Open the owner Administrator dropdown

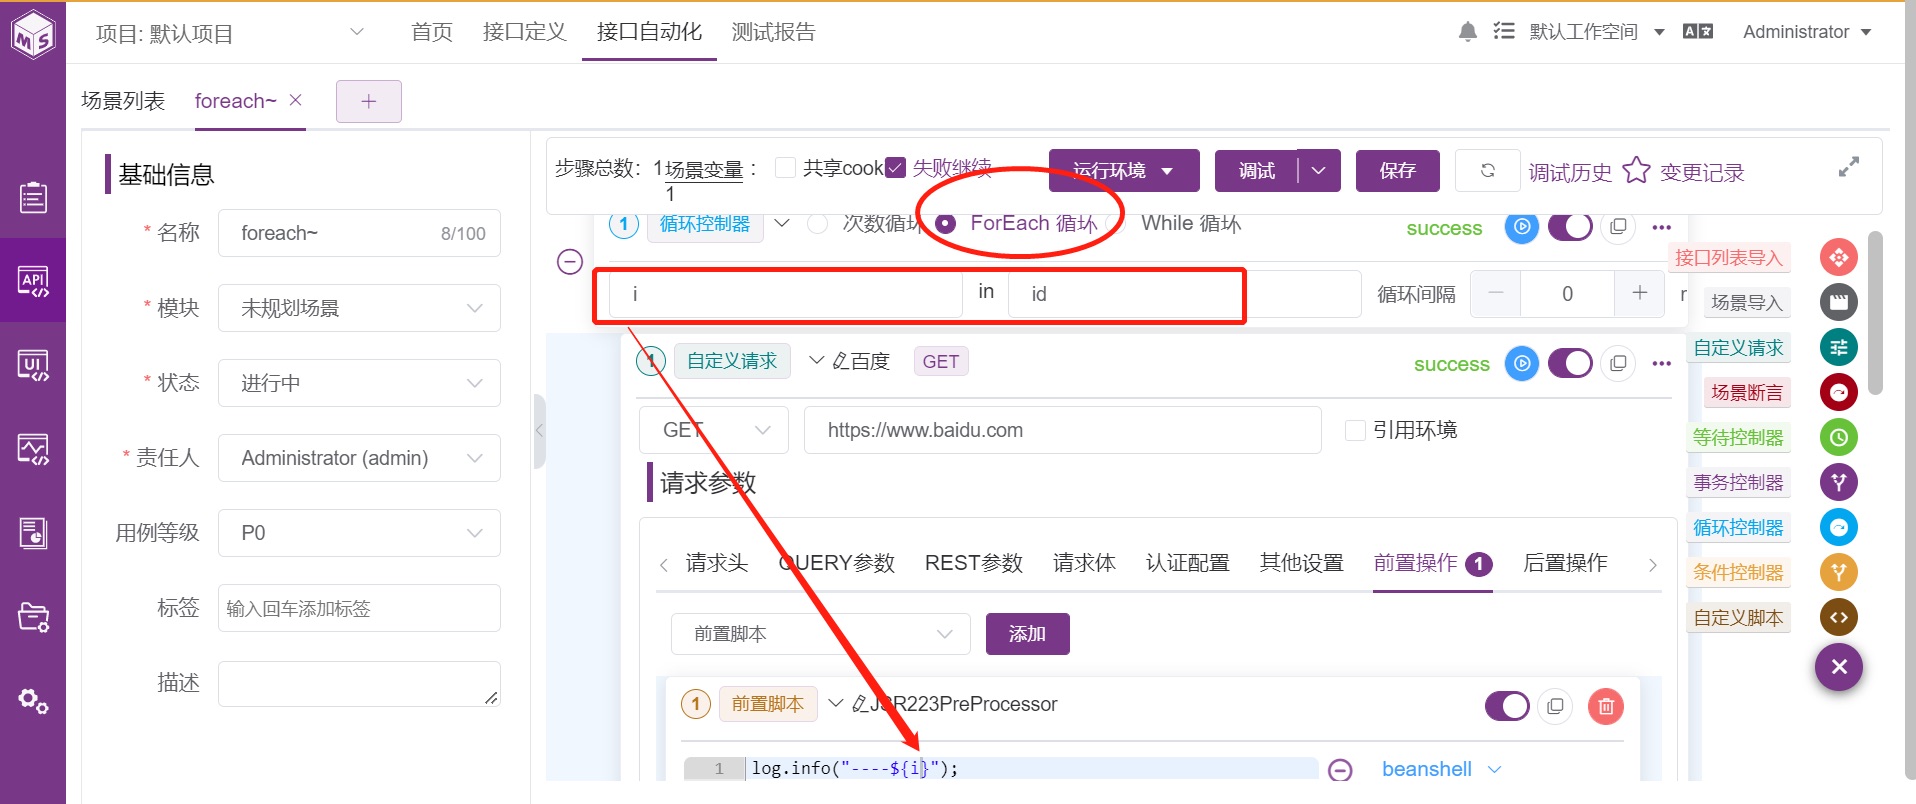coord(359,458)
